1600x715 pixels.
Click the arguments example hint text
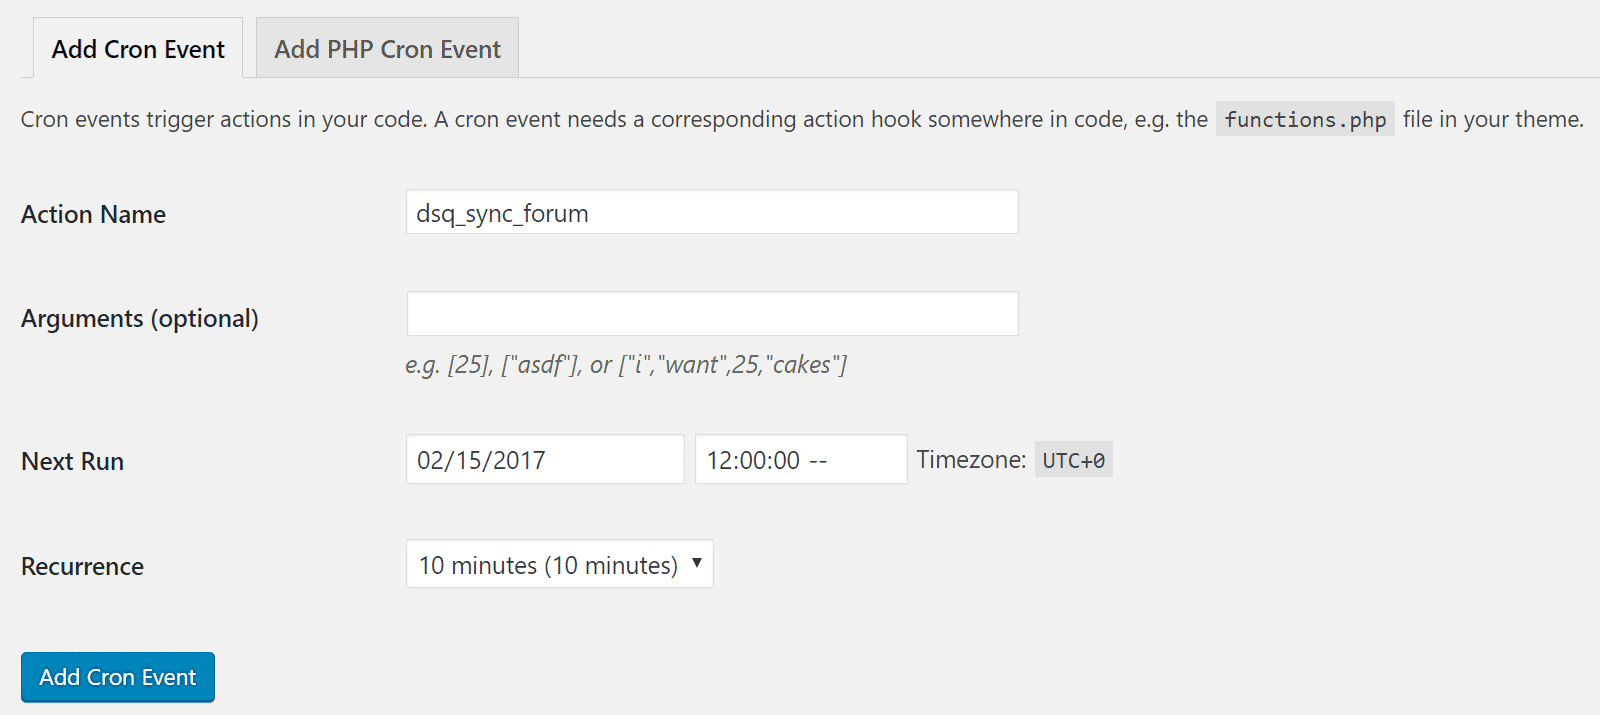(626, 365)
